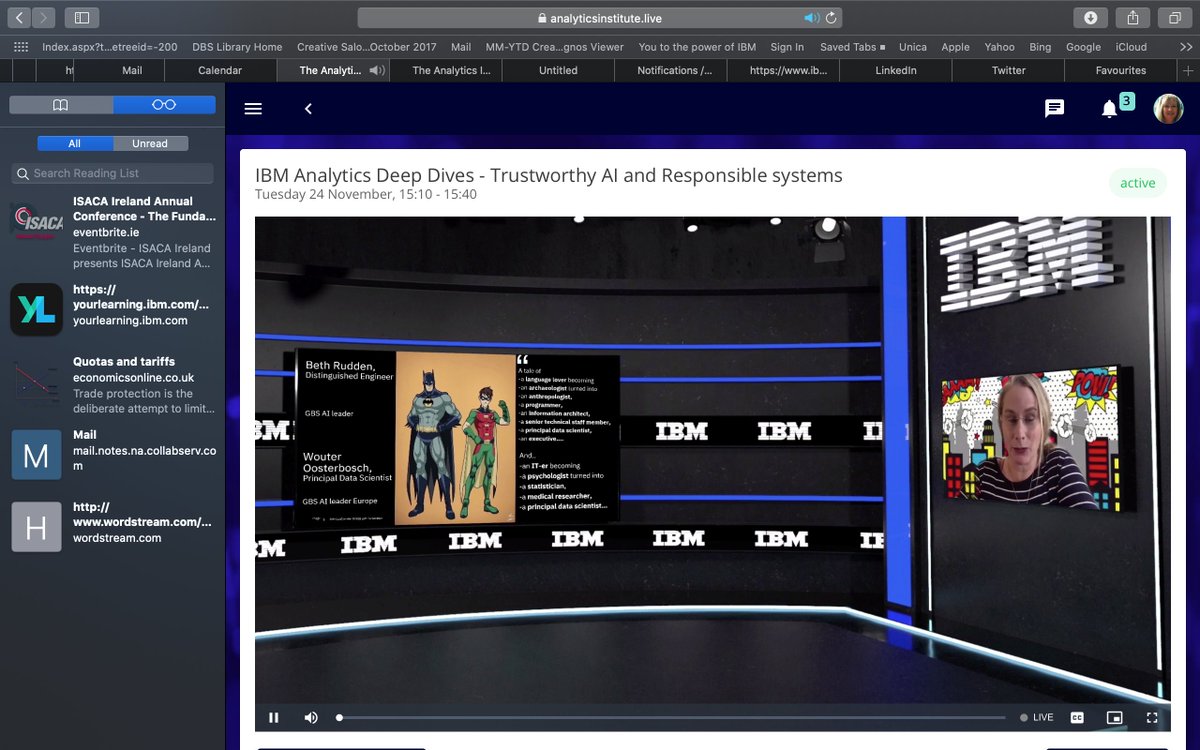Jump to LIVE in video player
The height and width of the screenshot is (750, 1200).
[1036, 717]
